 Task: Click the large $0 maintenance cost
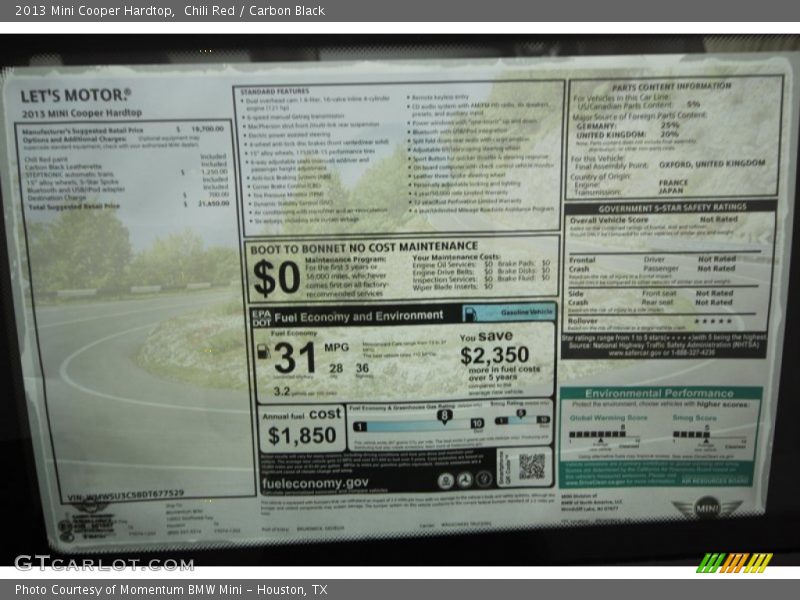tap(277, 278)
